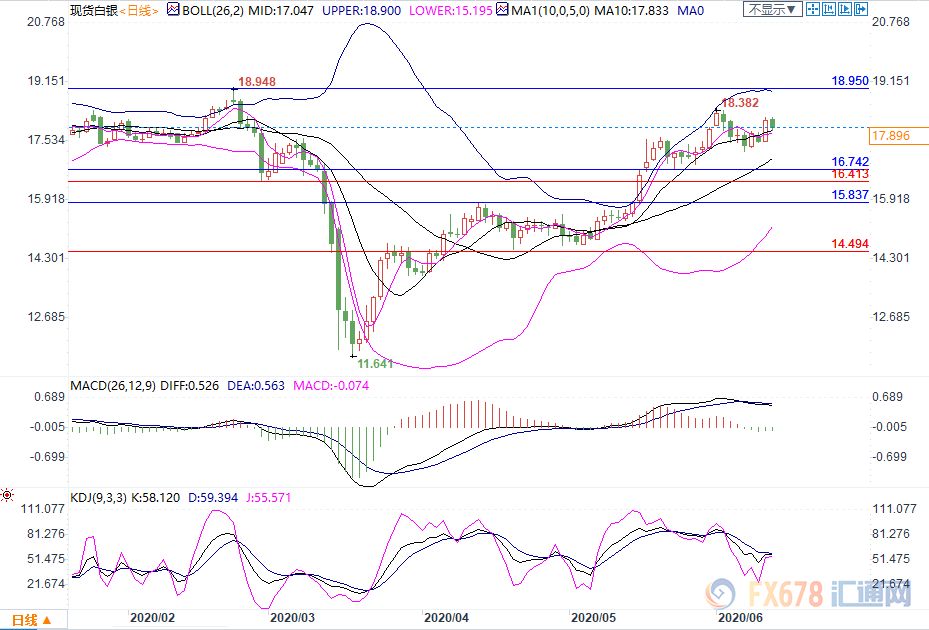Click the BOLL indicator chart icon
Screen dimensions: 929x630
(173, 9)
